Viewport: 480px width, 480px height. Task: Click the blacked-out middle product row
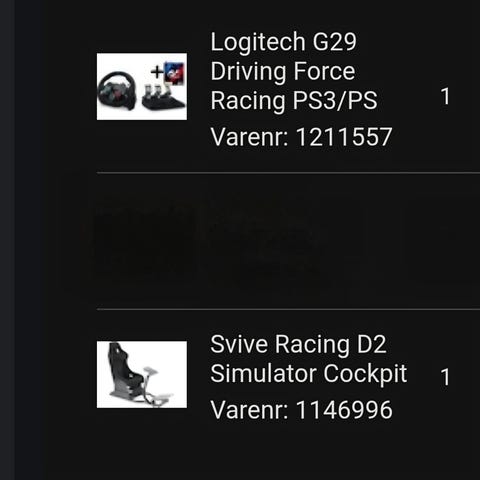tap(288, 241)
